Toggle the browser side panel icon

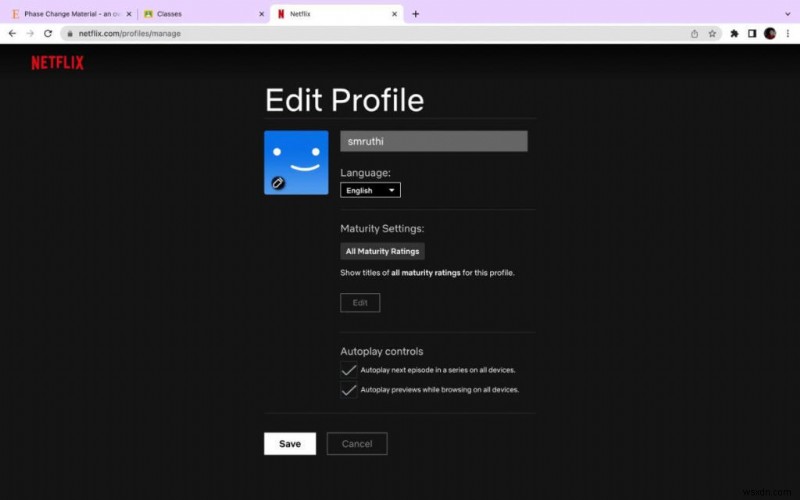[752, 34]
